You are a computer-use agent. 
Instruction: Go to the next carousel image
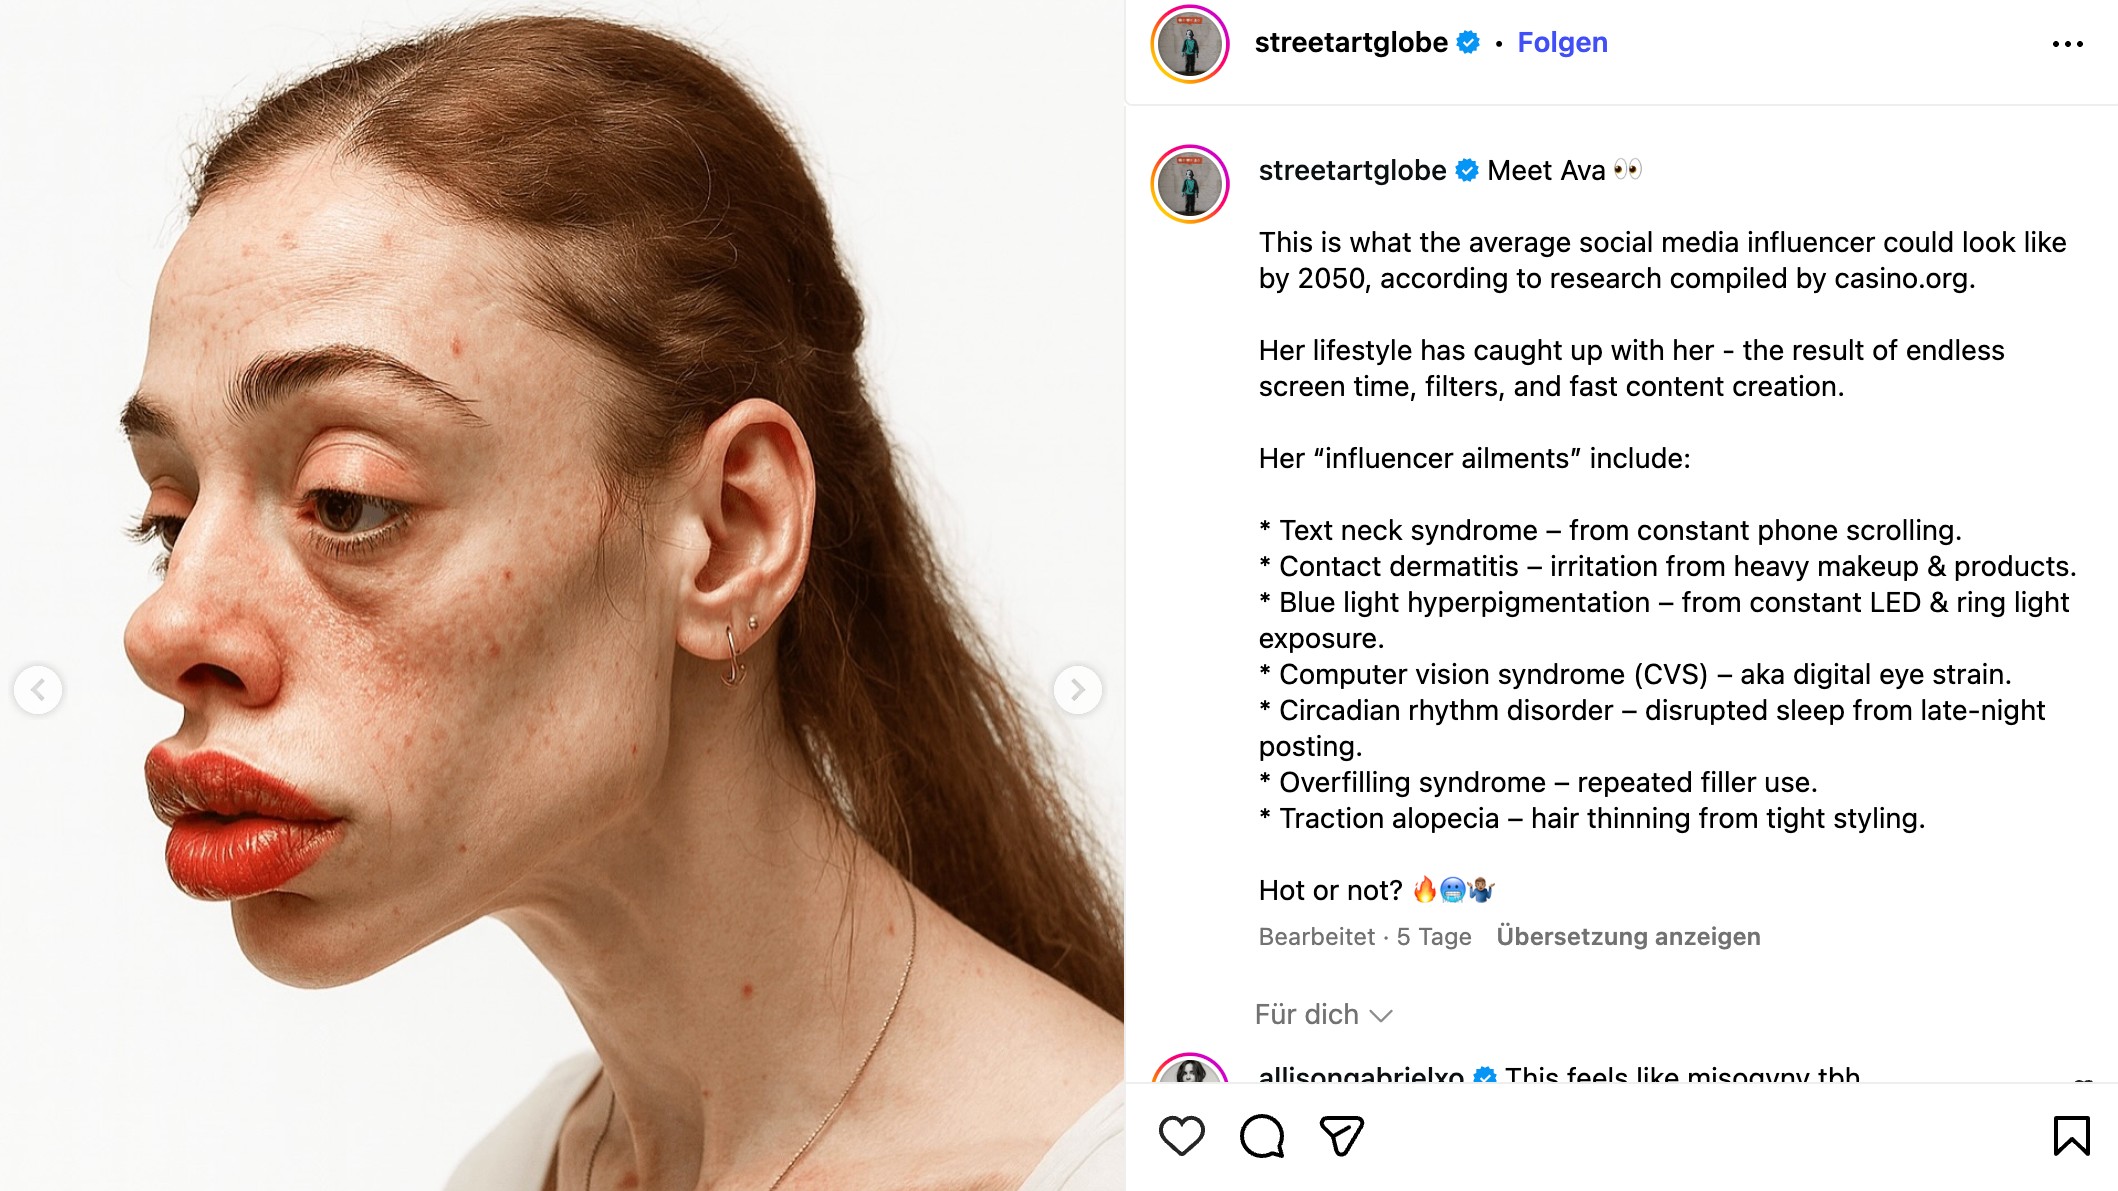[x=1077, y=690]
